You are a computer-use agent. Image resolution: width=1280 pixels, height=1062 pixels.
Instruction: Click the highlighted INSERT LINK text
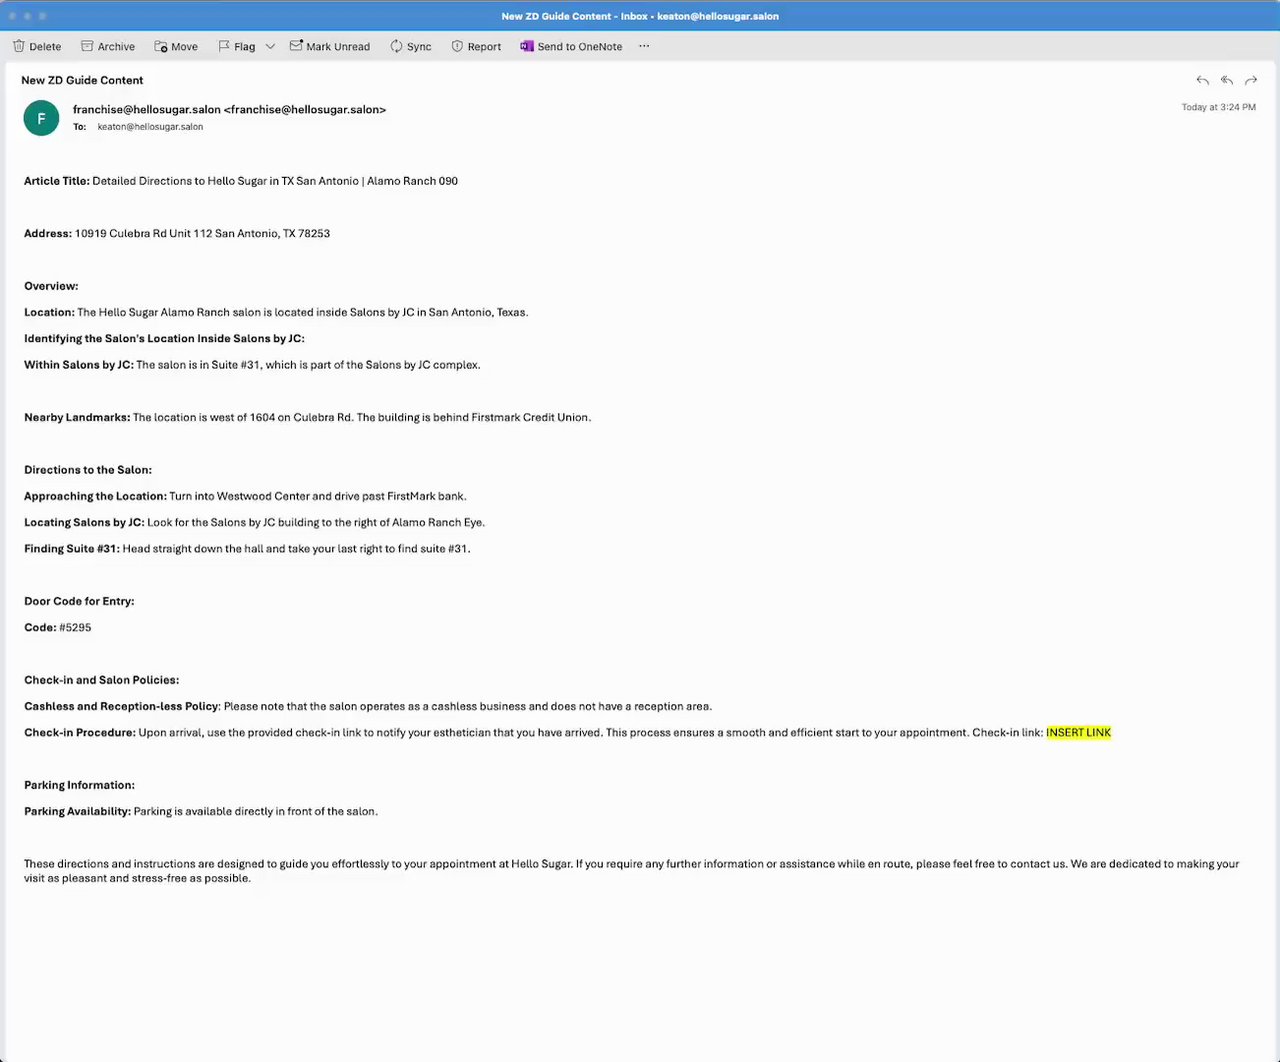1078,732
